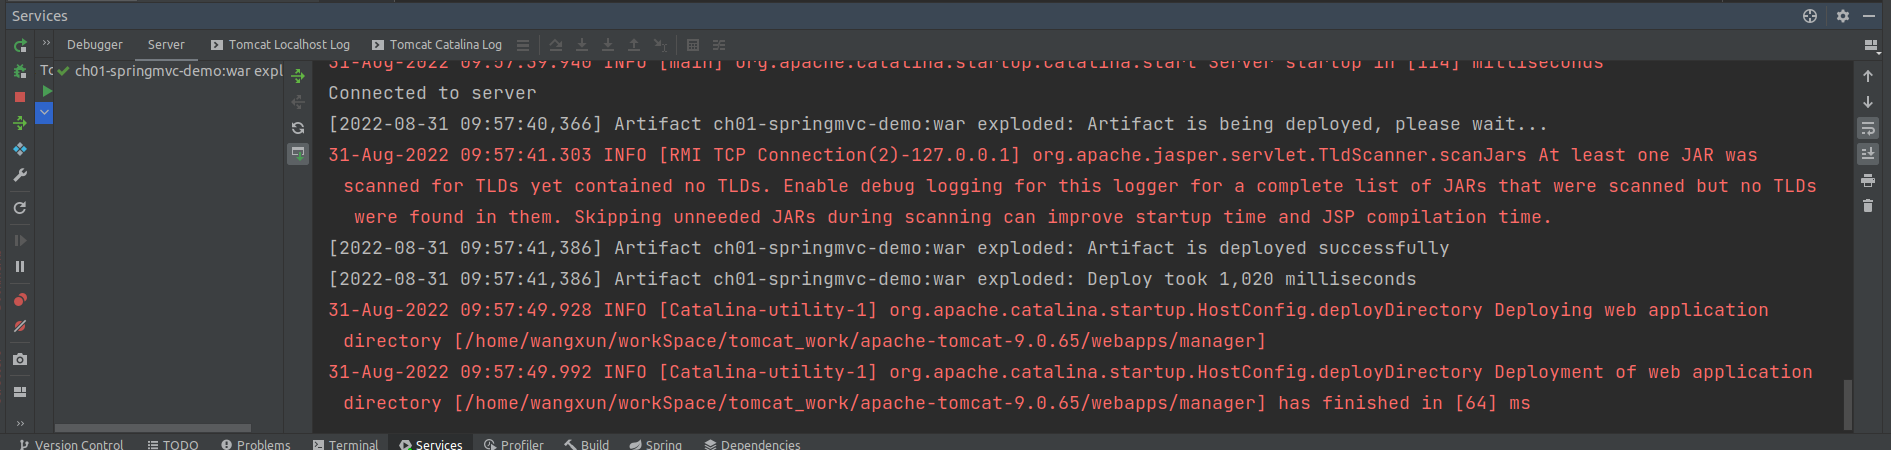Click the console vertical scrollbar thumb
Viewport: 1891px width, 450px height.
[x=1847, y=404]
